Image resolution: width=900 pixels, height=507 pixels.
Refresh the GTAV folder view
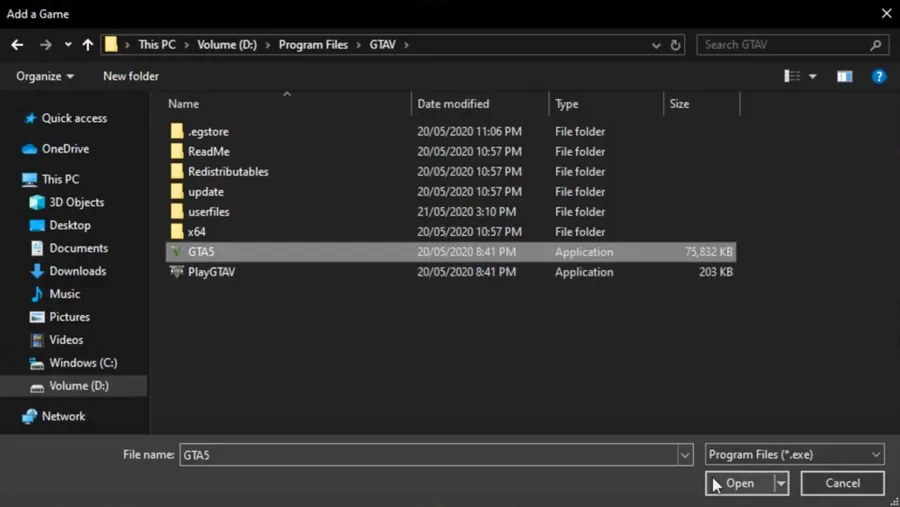click(x=675, y=45)
